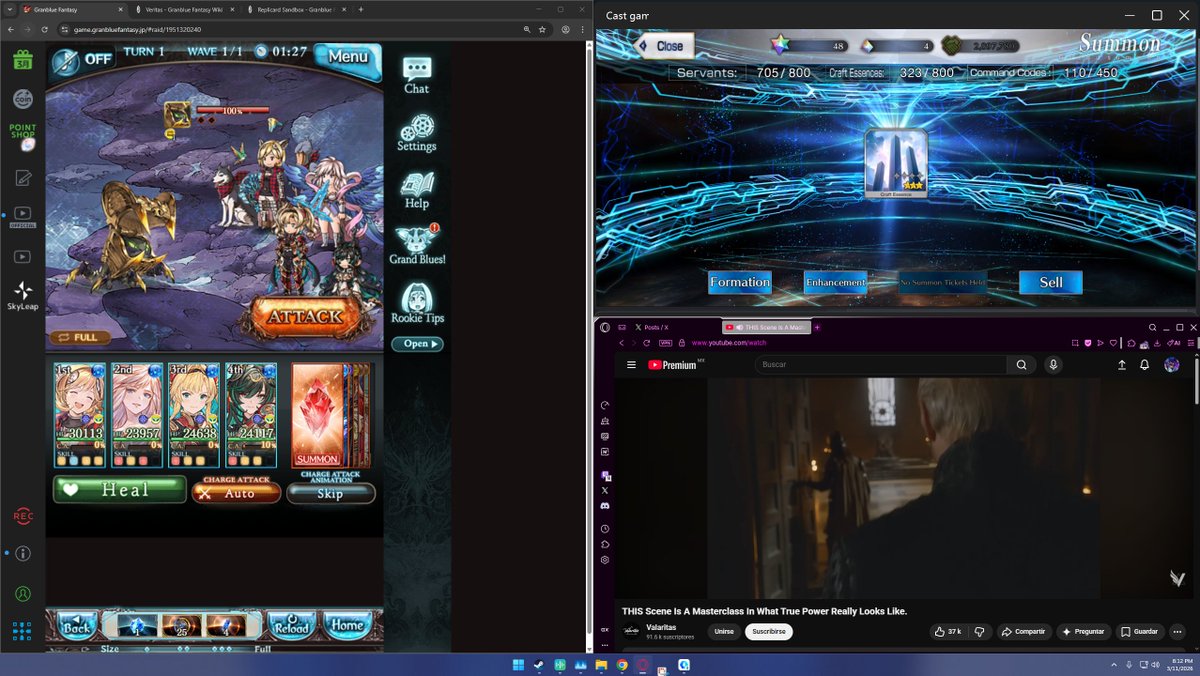The height and width of the screenshot is (676, 1200).
Task: Click the Discord icon in Opera sidebar
Action: (606, 506)
